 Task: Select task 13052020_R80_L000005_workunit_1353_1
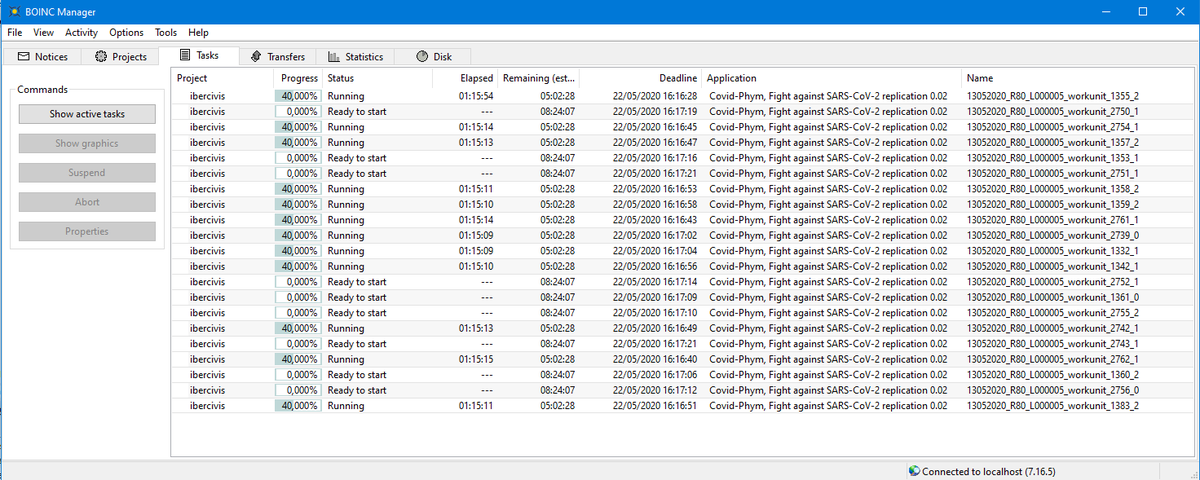point(683,158)
